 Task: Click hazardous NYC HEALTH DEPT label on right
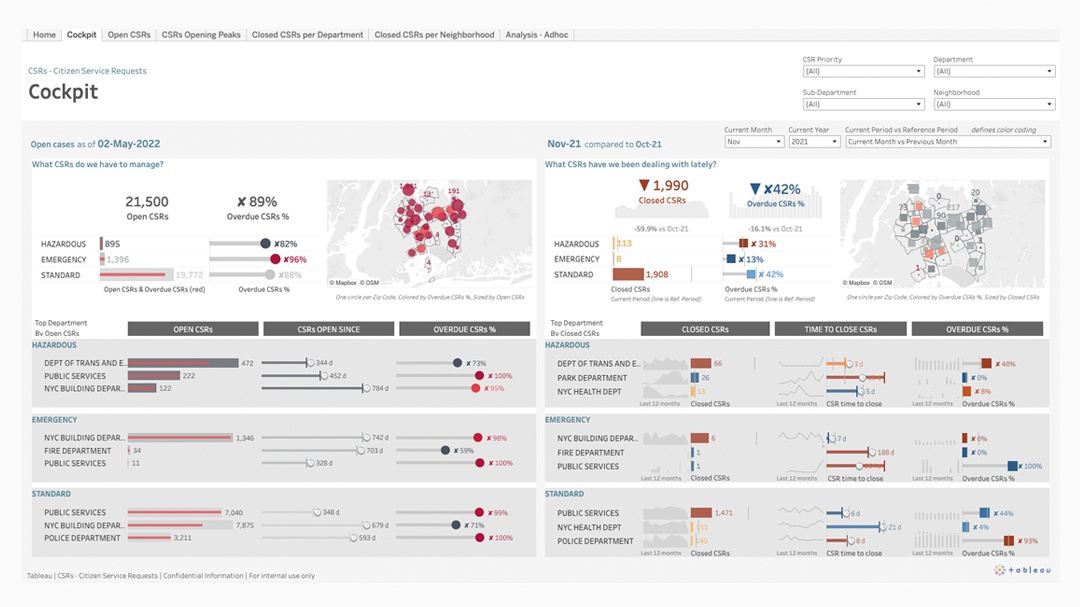[x=589, y=391]
